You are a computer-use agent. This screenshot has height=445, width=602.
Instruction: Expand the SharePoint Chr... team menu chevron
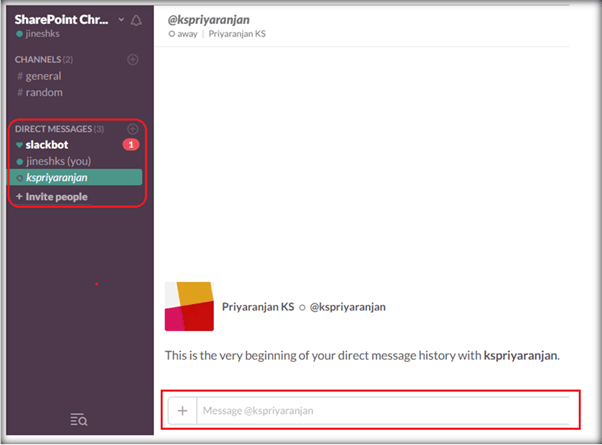(x=121, y=19)
